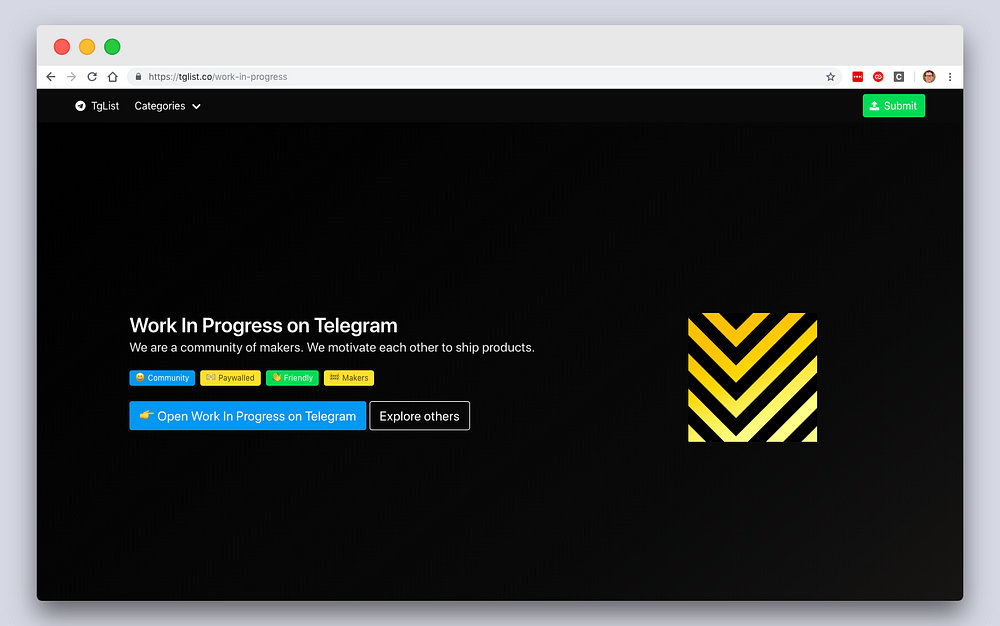Click the Explore others button
This screenshot has height=626, width=1000.
tap(420, 416)
